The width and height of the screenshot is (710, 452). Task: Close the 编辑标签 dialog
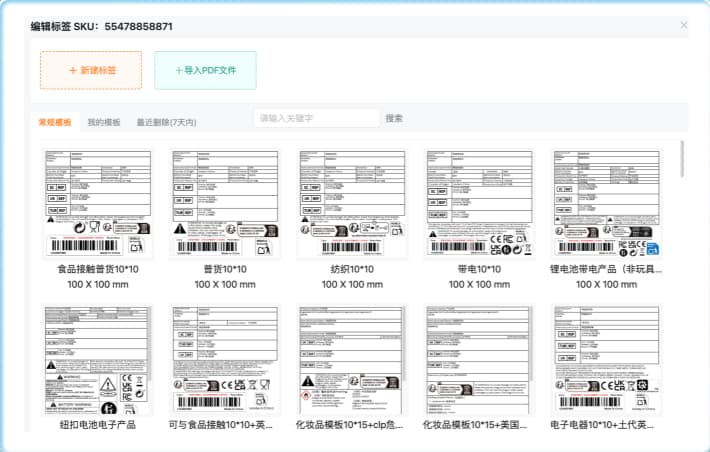point(684,25)
